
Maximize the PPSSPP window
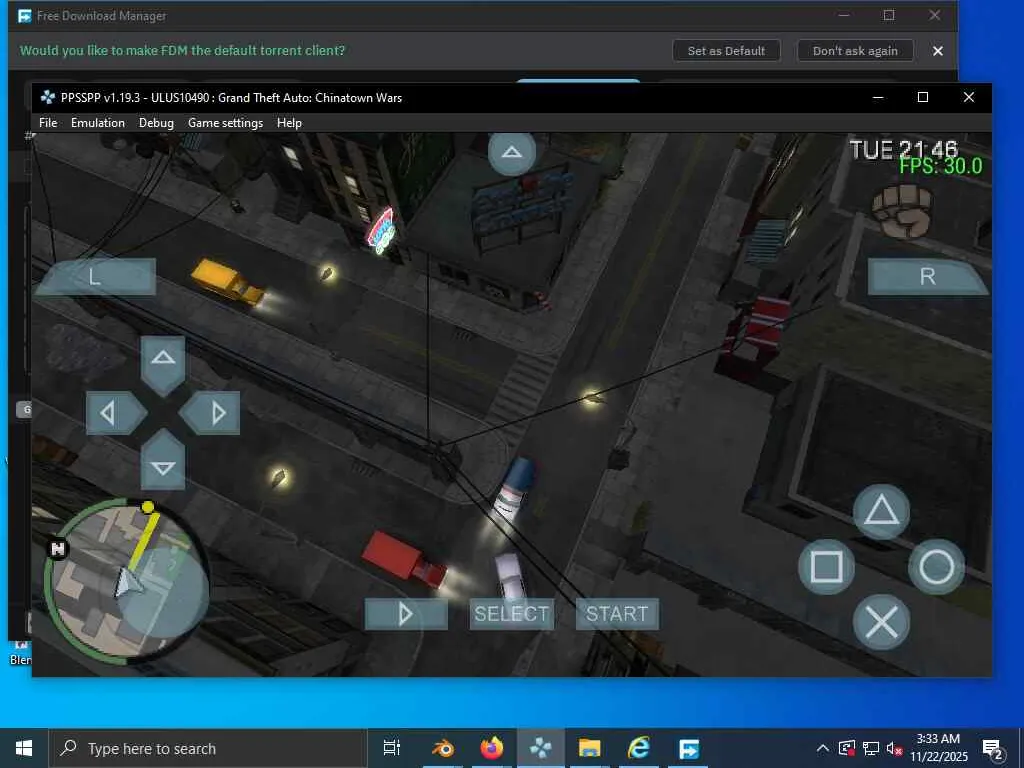923,97
